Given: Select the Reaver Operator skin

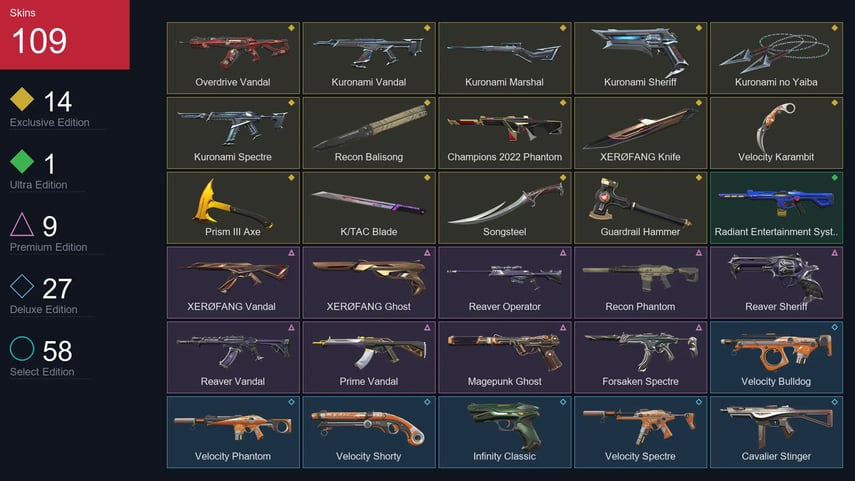Looking at the screenshot, I should 504,282.
